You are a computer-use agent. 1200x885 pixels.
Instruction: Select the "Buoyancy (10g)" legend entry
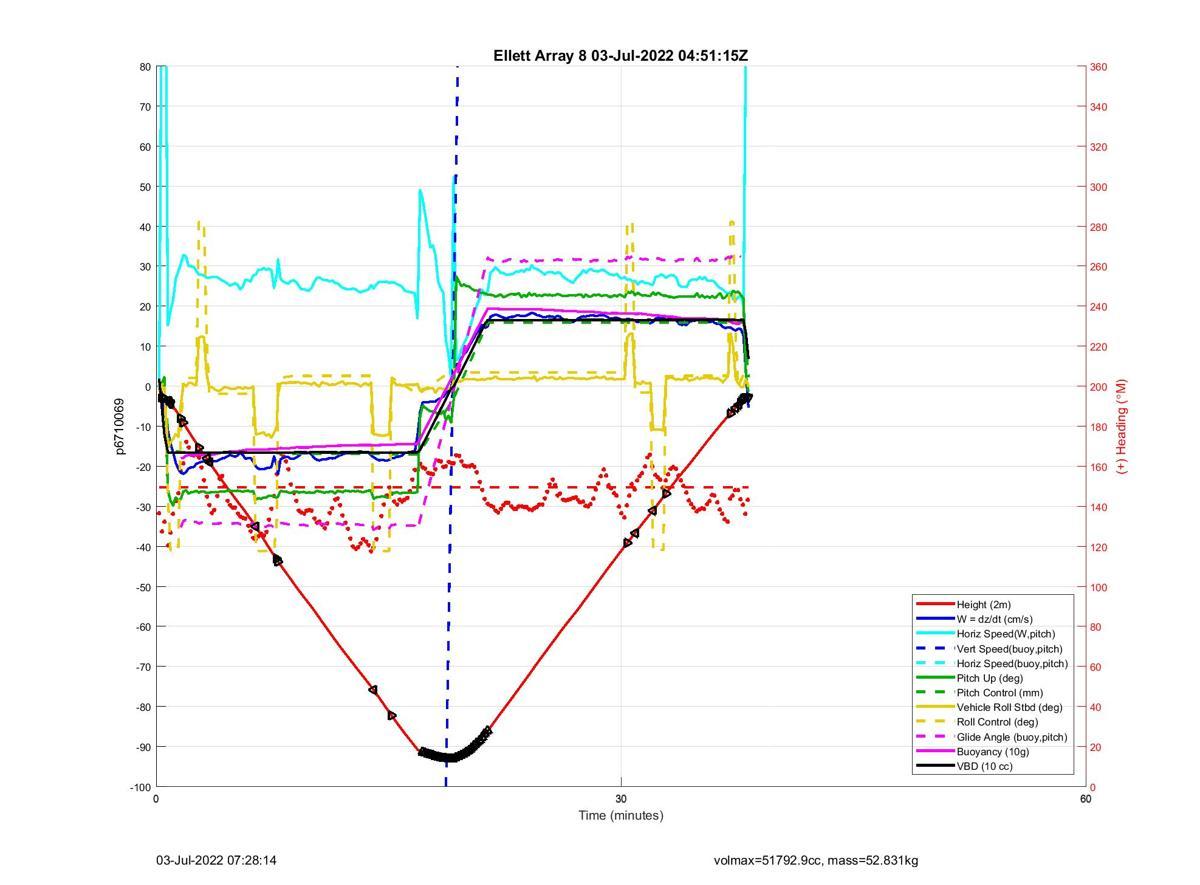[x=992, y=751]
